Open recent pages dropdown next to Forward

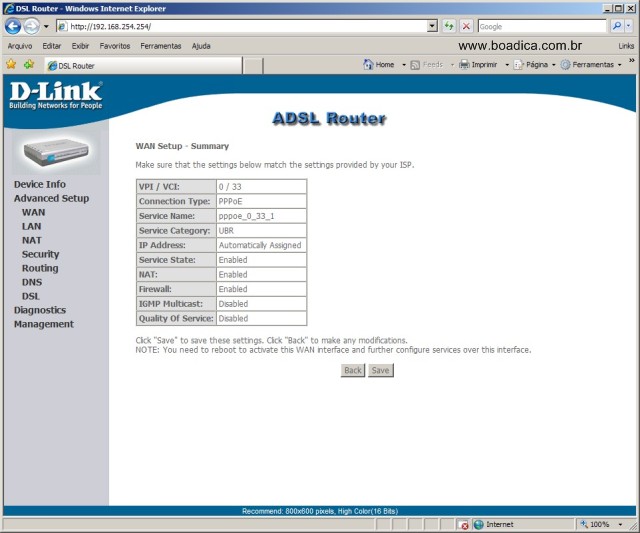(x=46, y=27)
